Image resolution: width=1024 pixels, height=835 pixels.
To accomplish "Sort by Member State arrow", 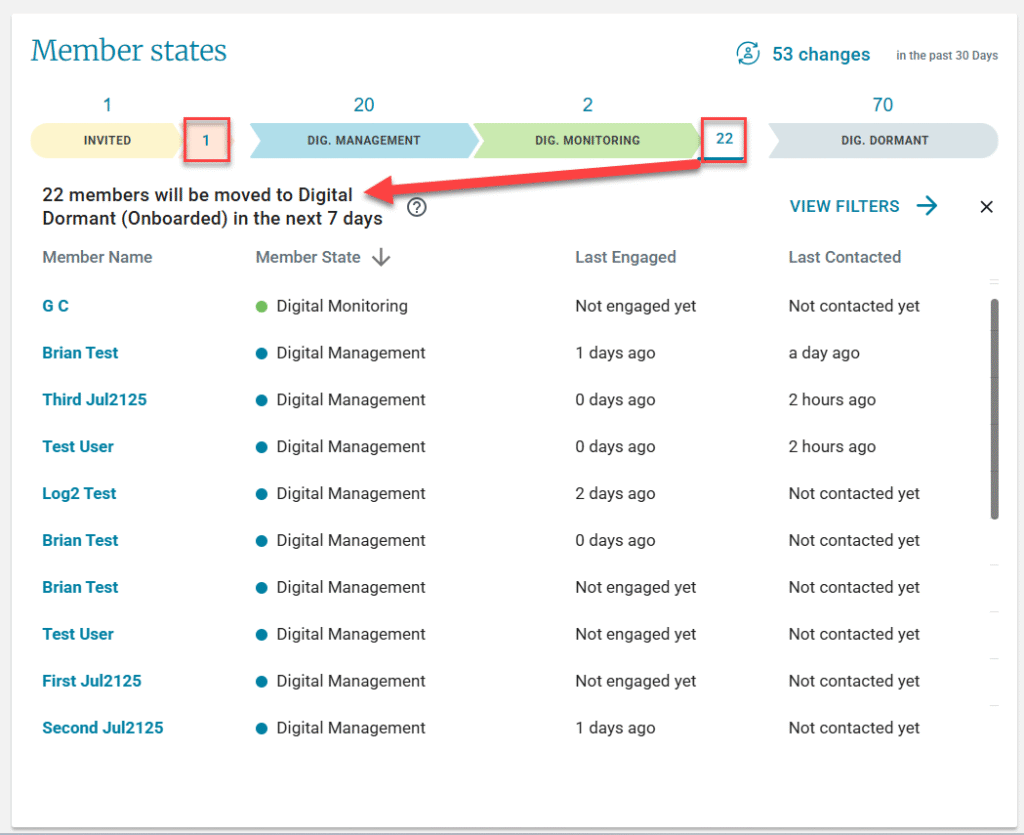I will 381,257.
